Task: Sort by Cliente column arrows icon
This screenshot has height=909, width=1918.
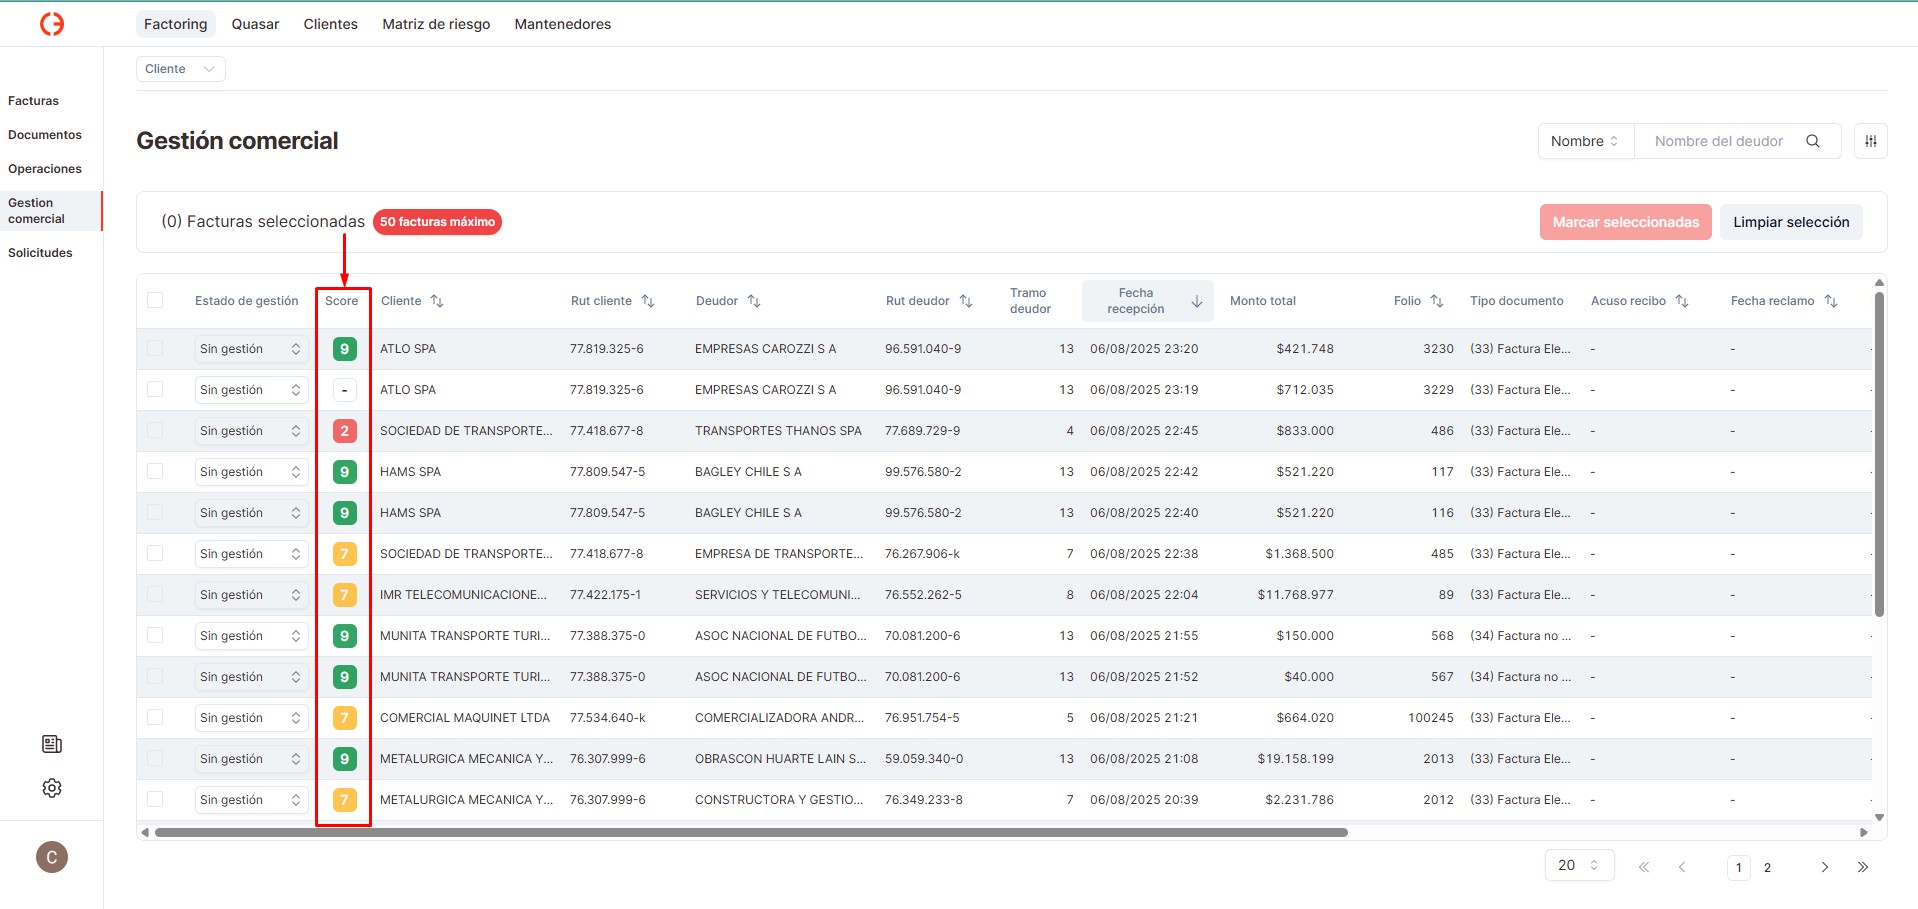Action: click(x=437, y=301)
